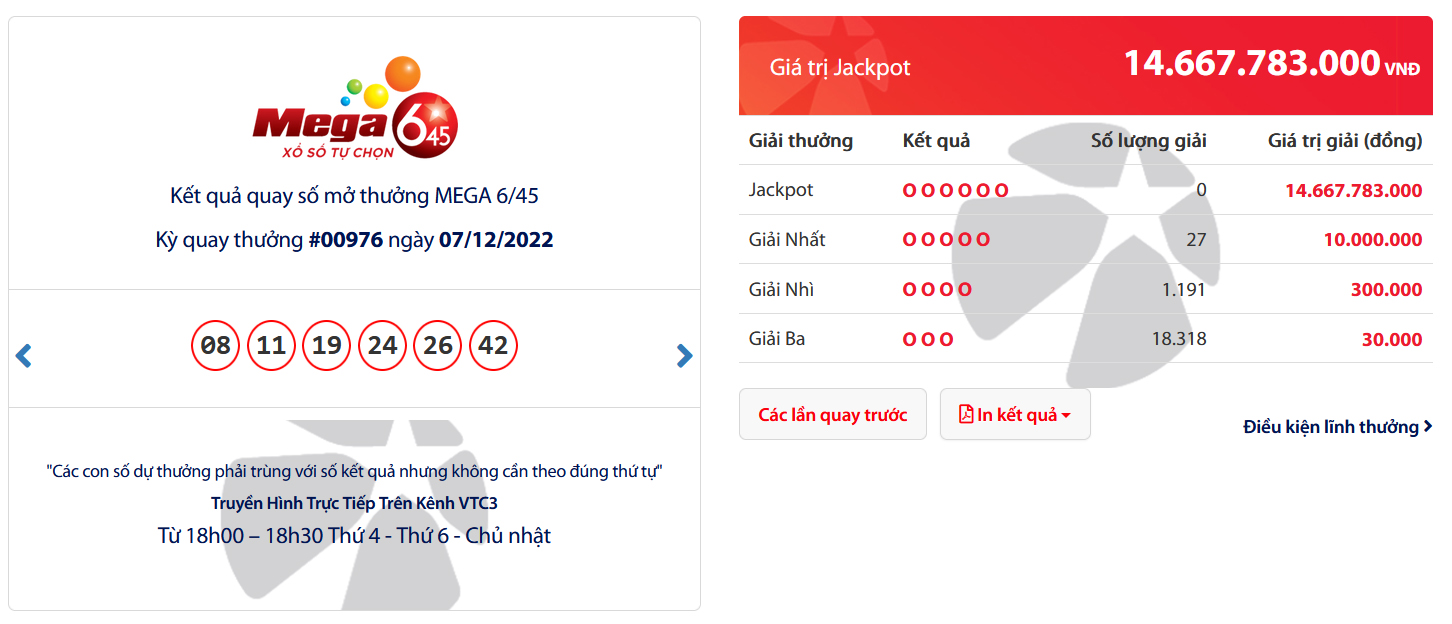Viewport: 1452px width, 624px height.
Task: Select winning number ball 42
Action: pyautogui.click(x=494, y=346)
